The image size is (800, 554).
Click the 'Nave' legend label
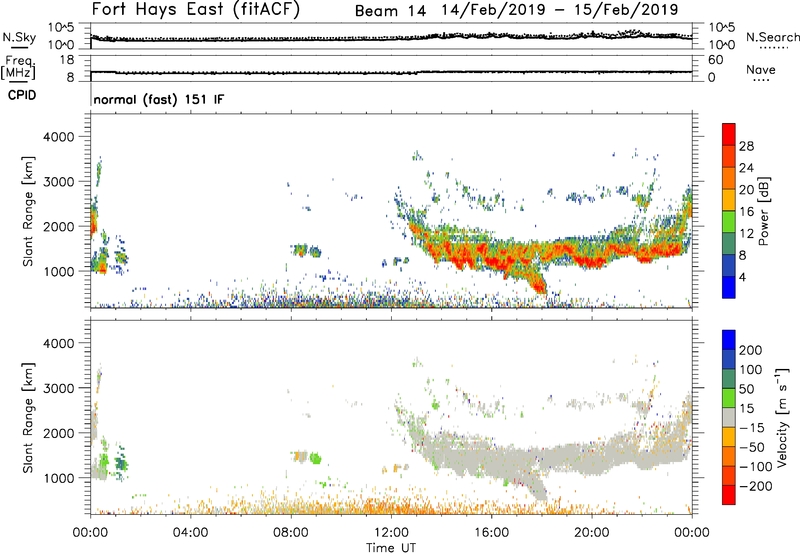click(761, 70)
